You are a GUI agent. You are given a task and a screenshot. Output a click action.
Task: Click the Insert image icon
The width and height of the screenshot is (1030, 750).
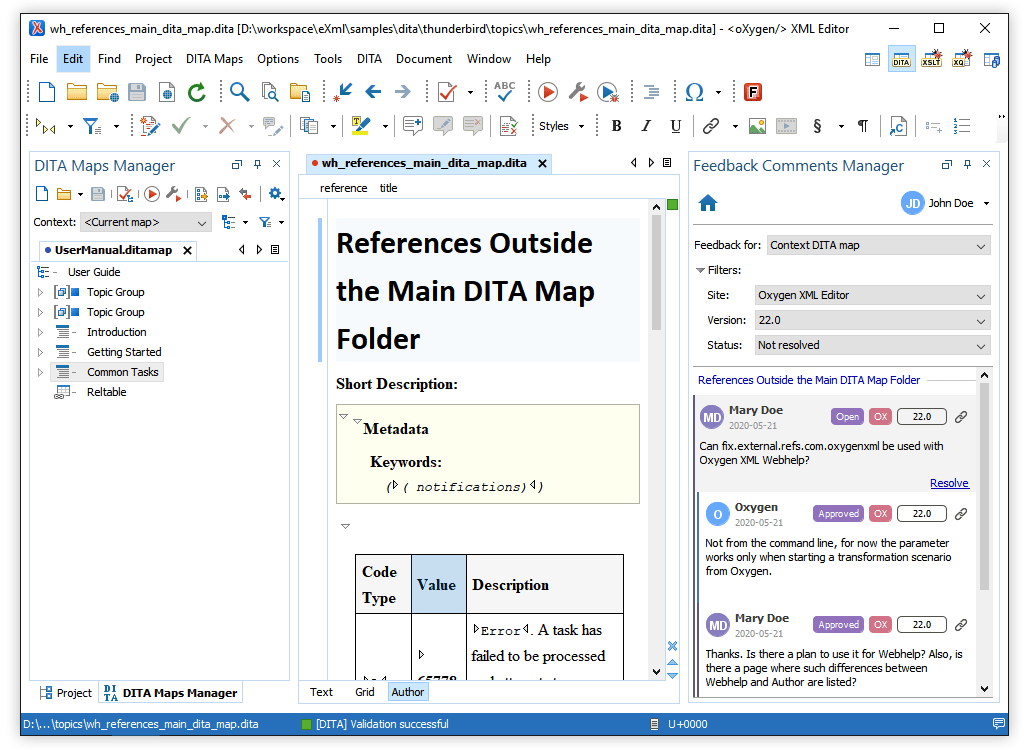(757, 126)
